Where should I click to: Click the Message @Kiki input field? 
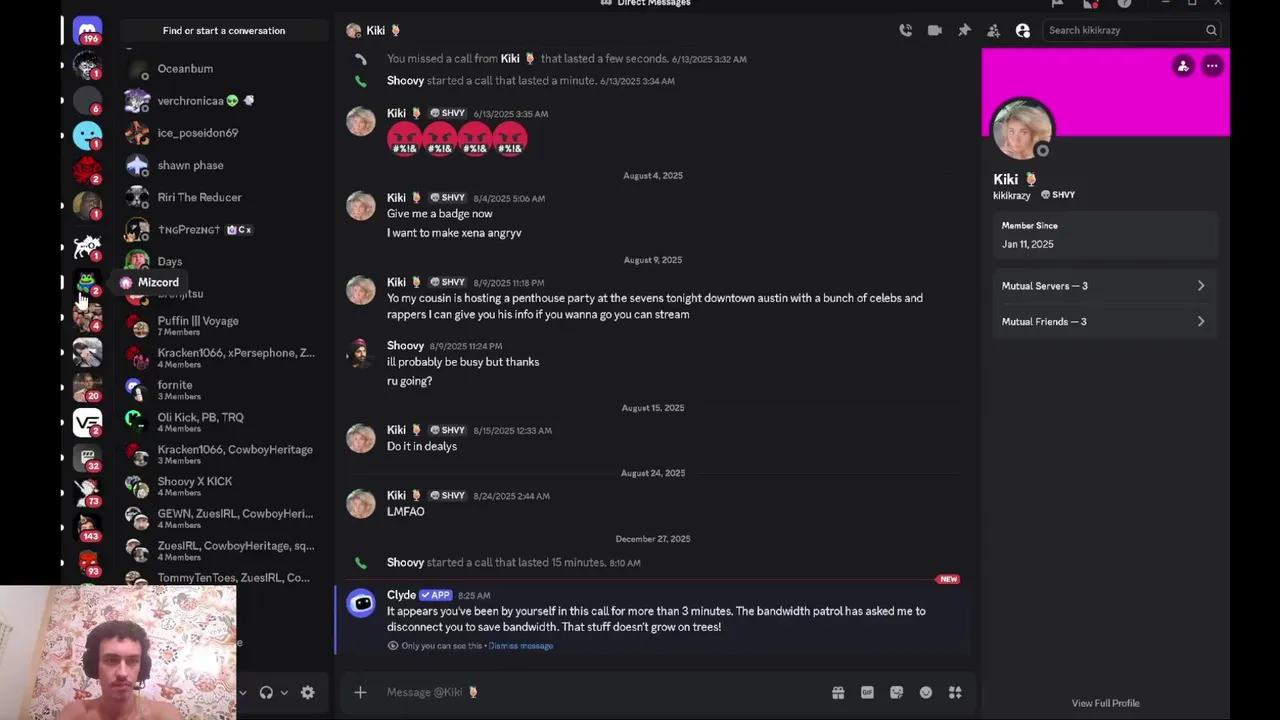[600, 692]
